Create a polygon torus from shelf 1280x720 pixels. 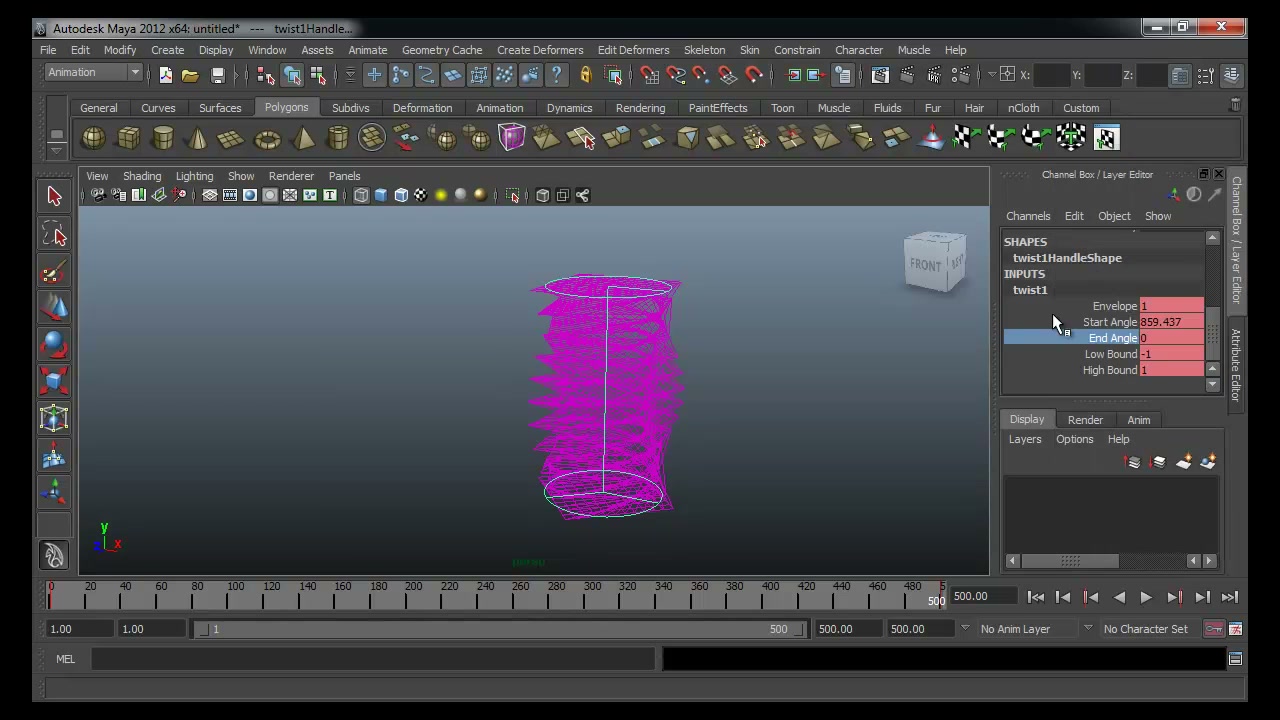(x=267, y=138)
